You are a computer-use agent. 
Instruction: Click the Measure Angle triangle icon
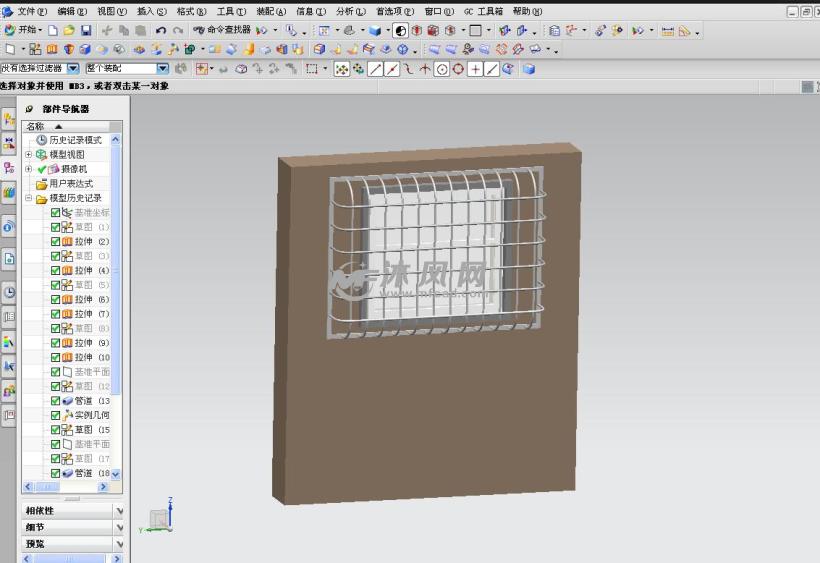pos(685,31)
